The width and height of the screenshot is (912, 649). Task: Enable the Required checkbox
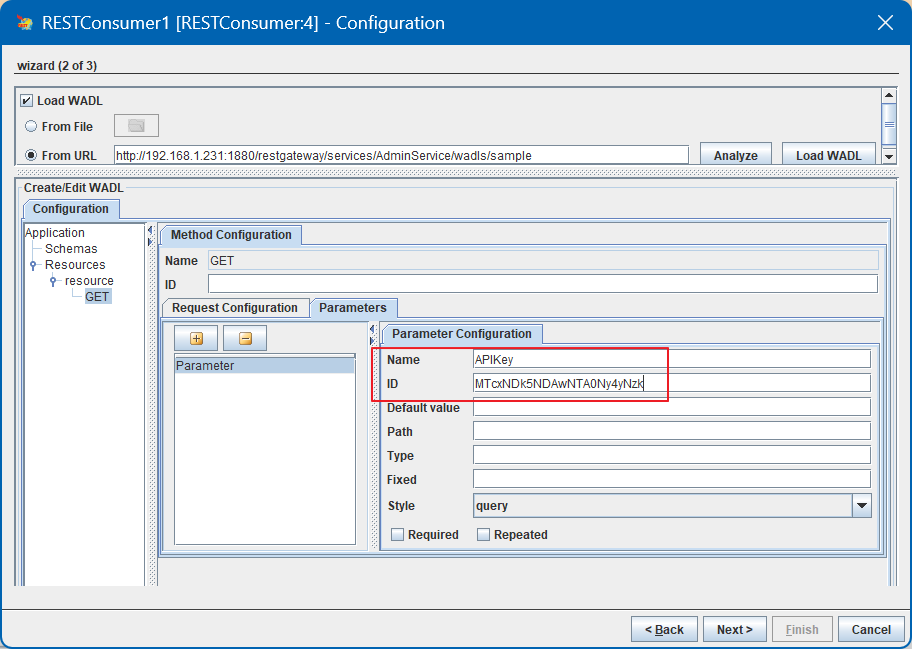pyautogui.click(x=397, y=535)
